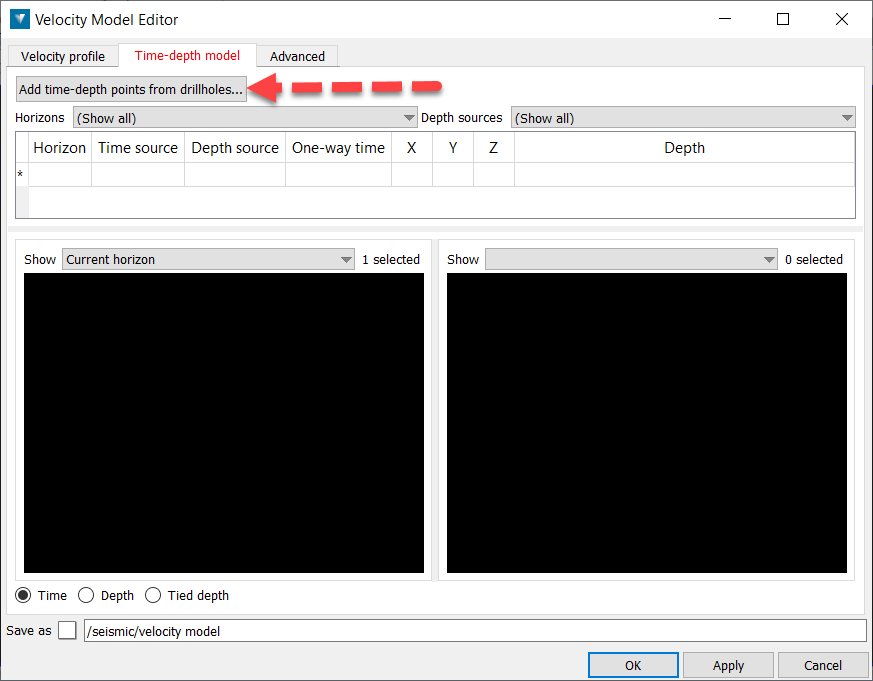
Task: Maximize the Velocity Model Editor window
Action: pyautogui.click(x=783, y=19)
